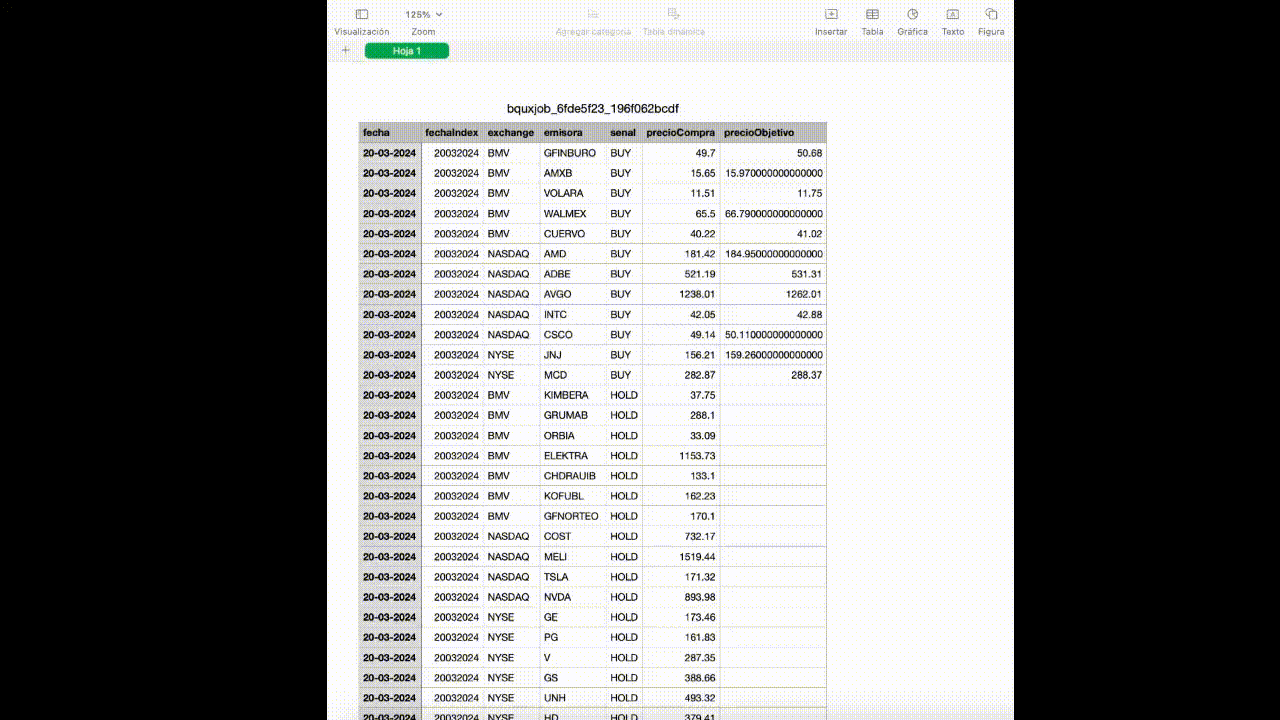This screenshot has width=1280, height=720.
Task: Select the JNJ cell
Action: [573, 355]
